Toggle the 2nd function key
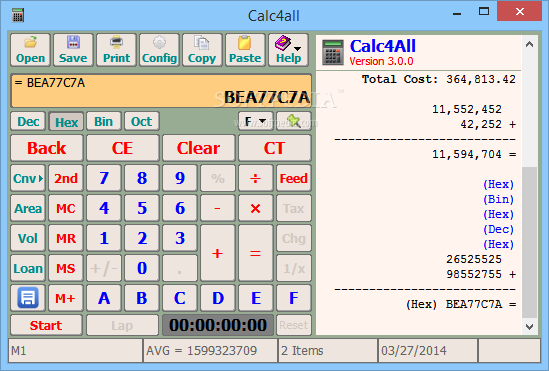Viewport: 549px width, 371px height. pyautogui.click(x=66, y=178)
